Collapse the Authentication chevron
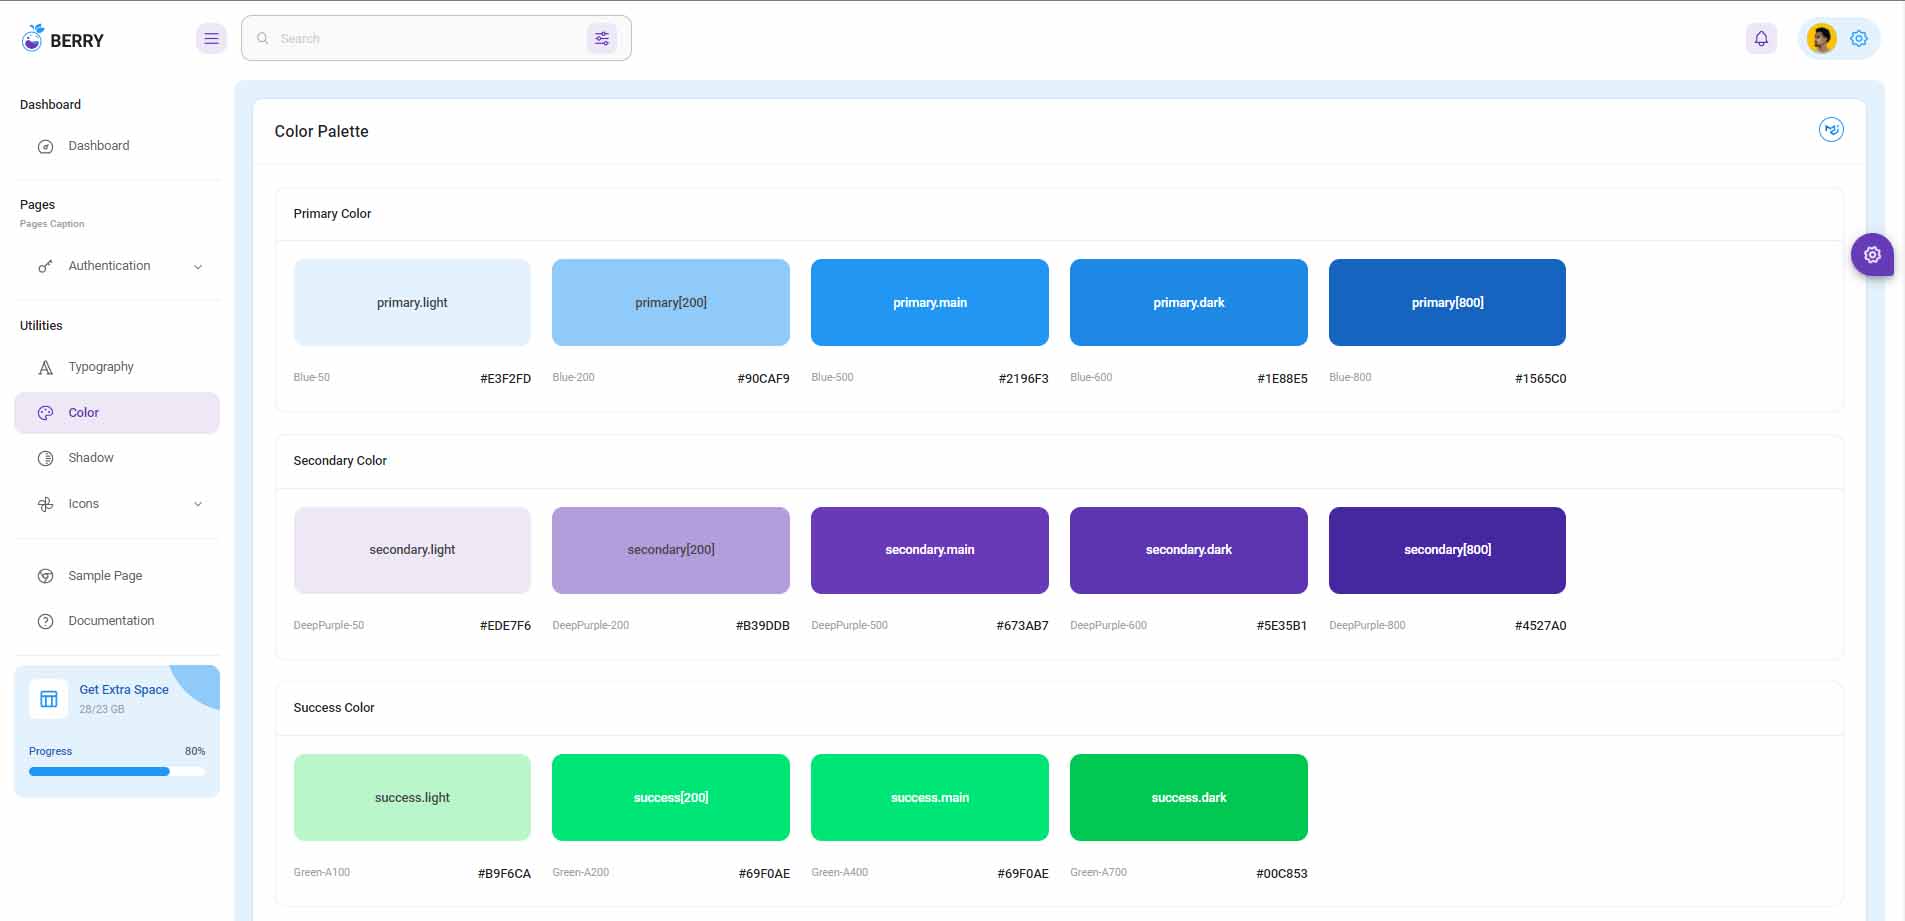Viewport: 1905px width, 921px height. (x=197, y=267)
